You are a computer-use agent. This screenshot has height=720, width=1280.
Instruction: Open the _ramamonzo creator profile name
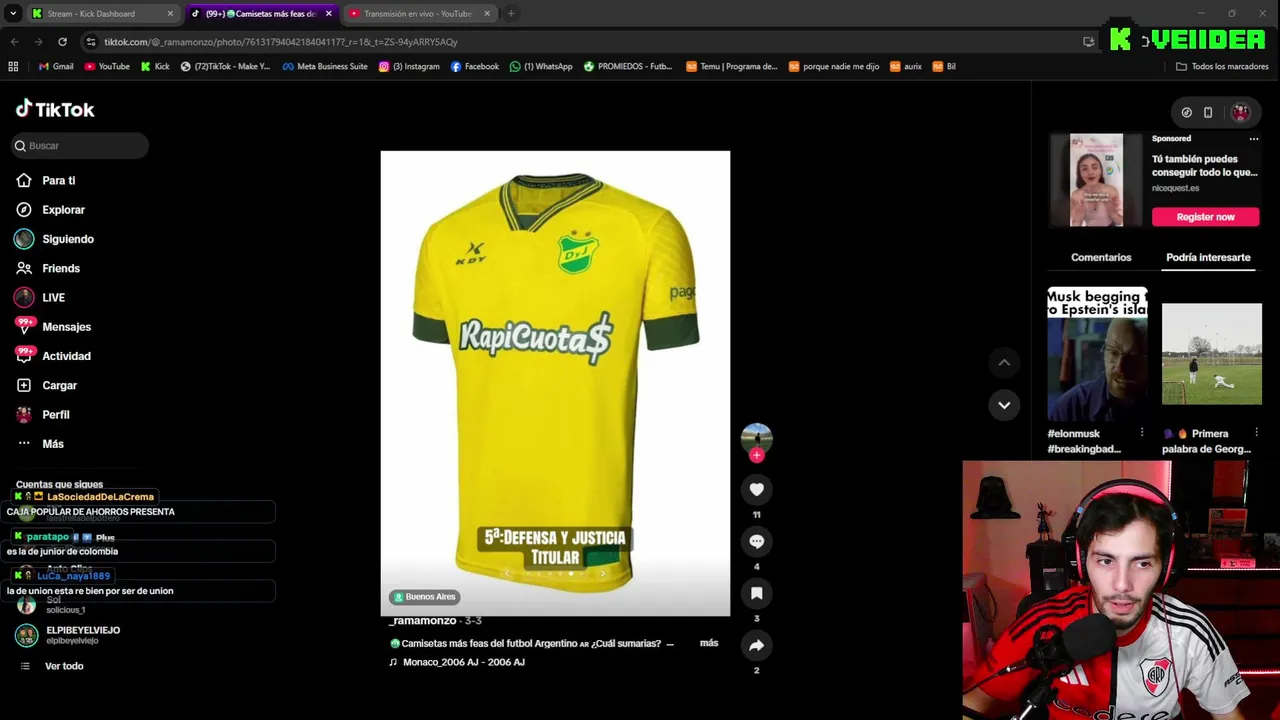point(422,621)
